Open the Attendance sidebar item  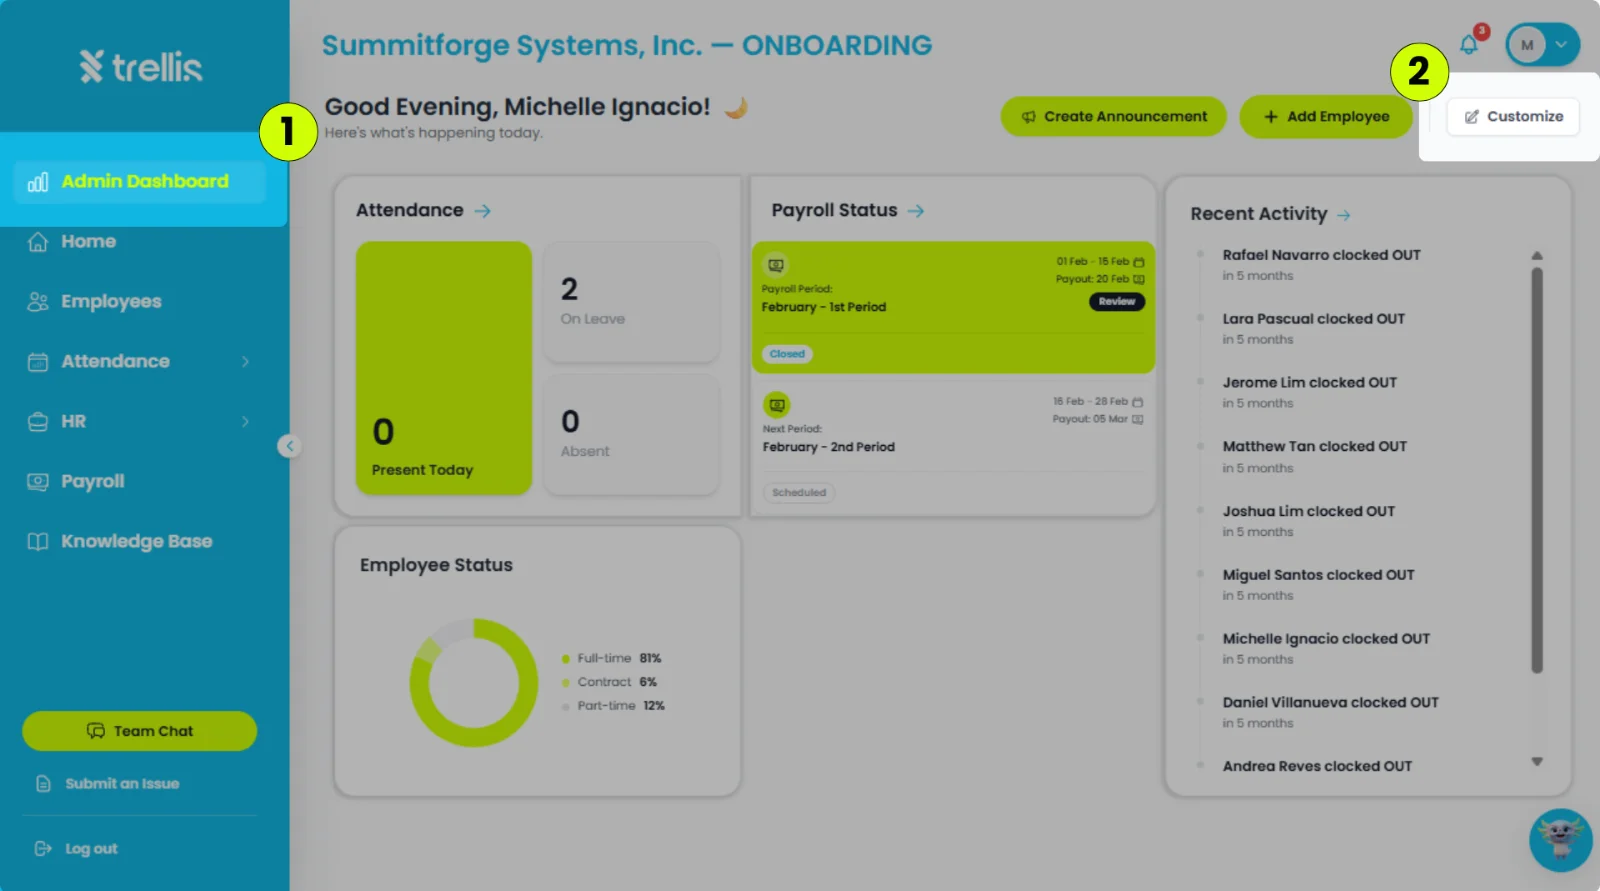(x=140, y=361)
